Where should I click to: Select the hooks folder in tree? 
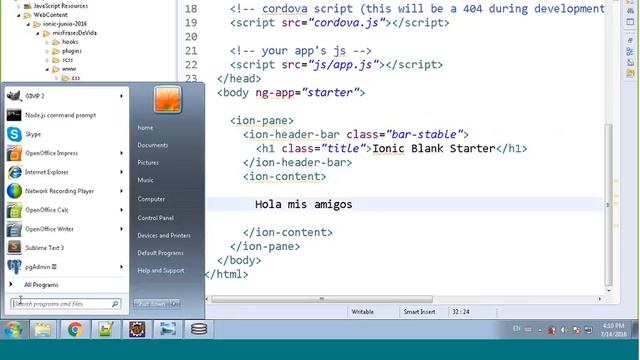pyautogui.click(x=70, y=42)
